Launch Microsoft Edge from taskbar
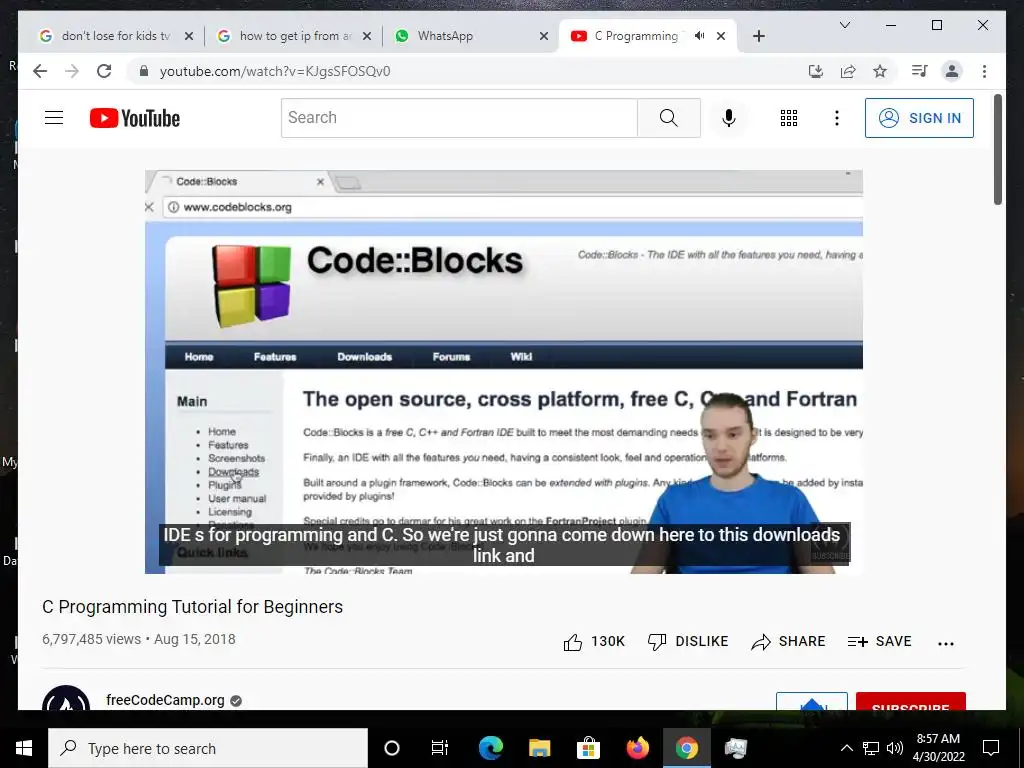The height and width of the screenshot is (768, 1024). tap(490, 748)
